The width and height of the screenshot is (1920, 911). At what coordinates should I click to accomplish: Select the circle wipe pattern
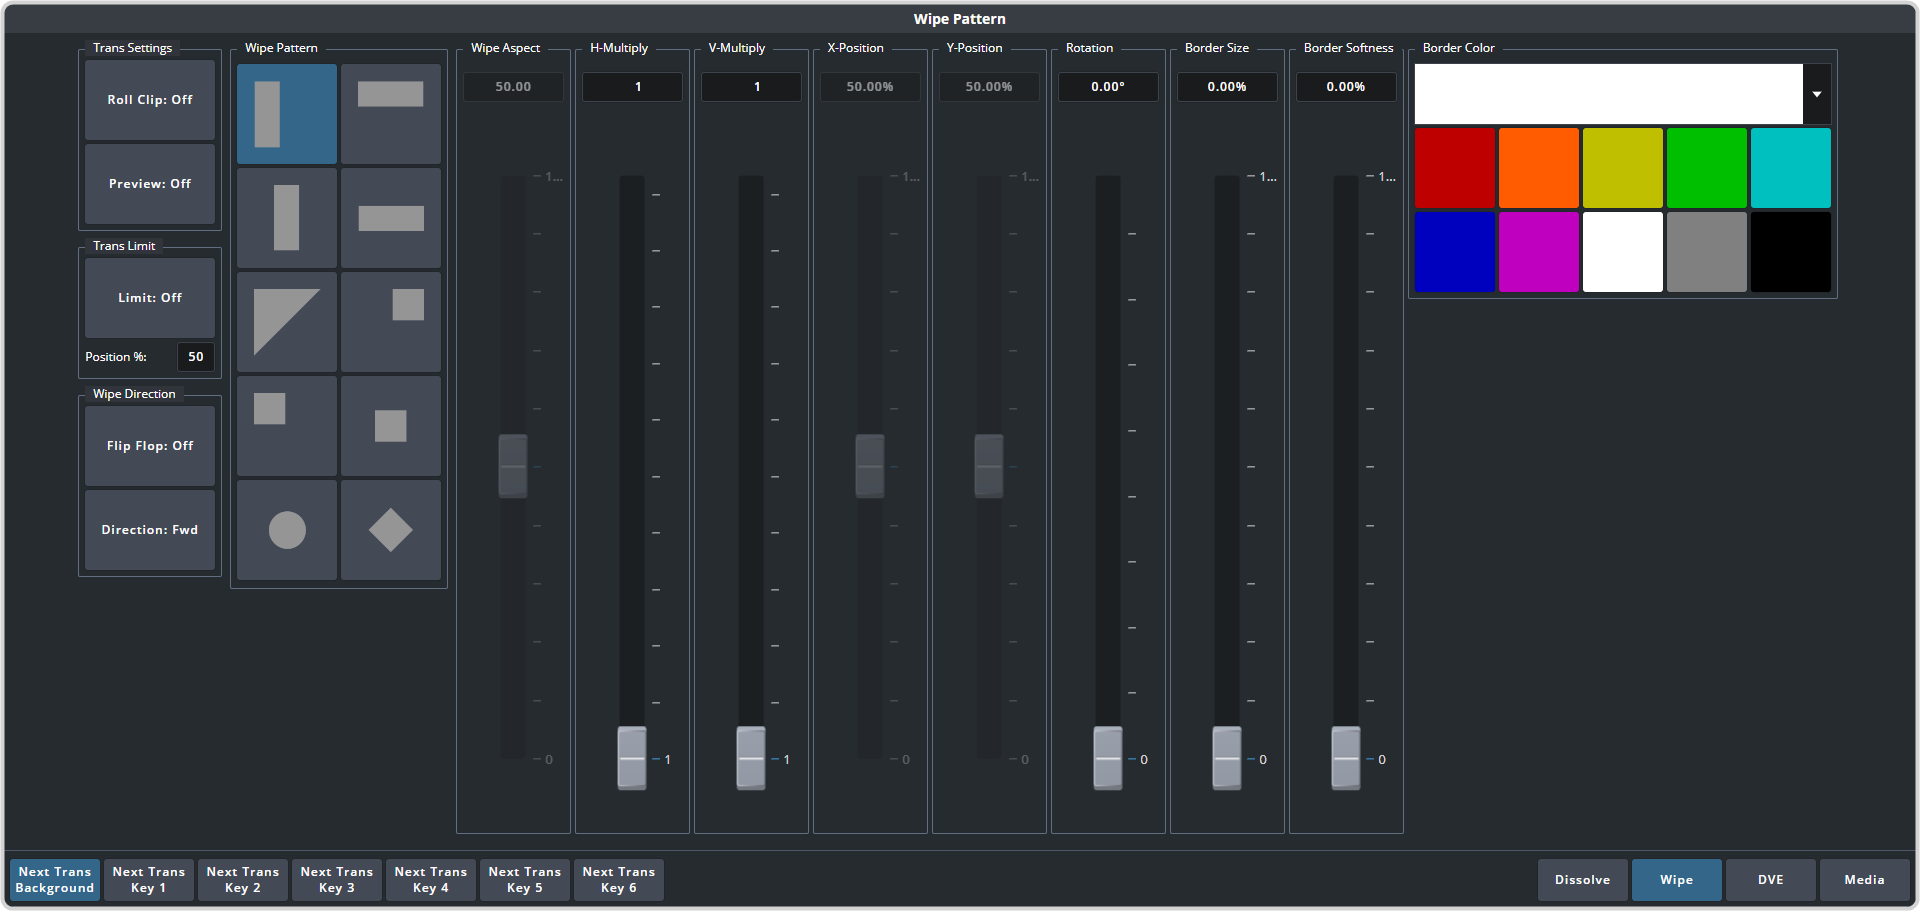287,530
